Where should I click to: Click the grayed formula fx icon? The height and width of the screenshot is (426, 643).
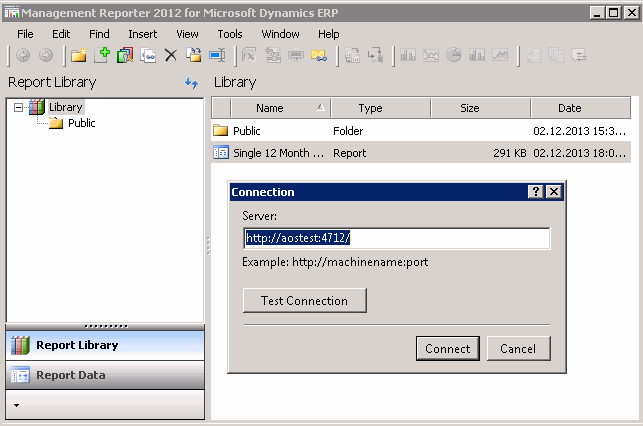(249, 55)
